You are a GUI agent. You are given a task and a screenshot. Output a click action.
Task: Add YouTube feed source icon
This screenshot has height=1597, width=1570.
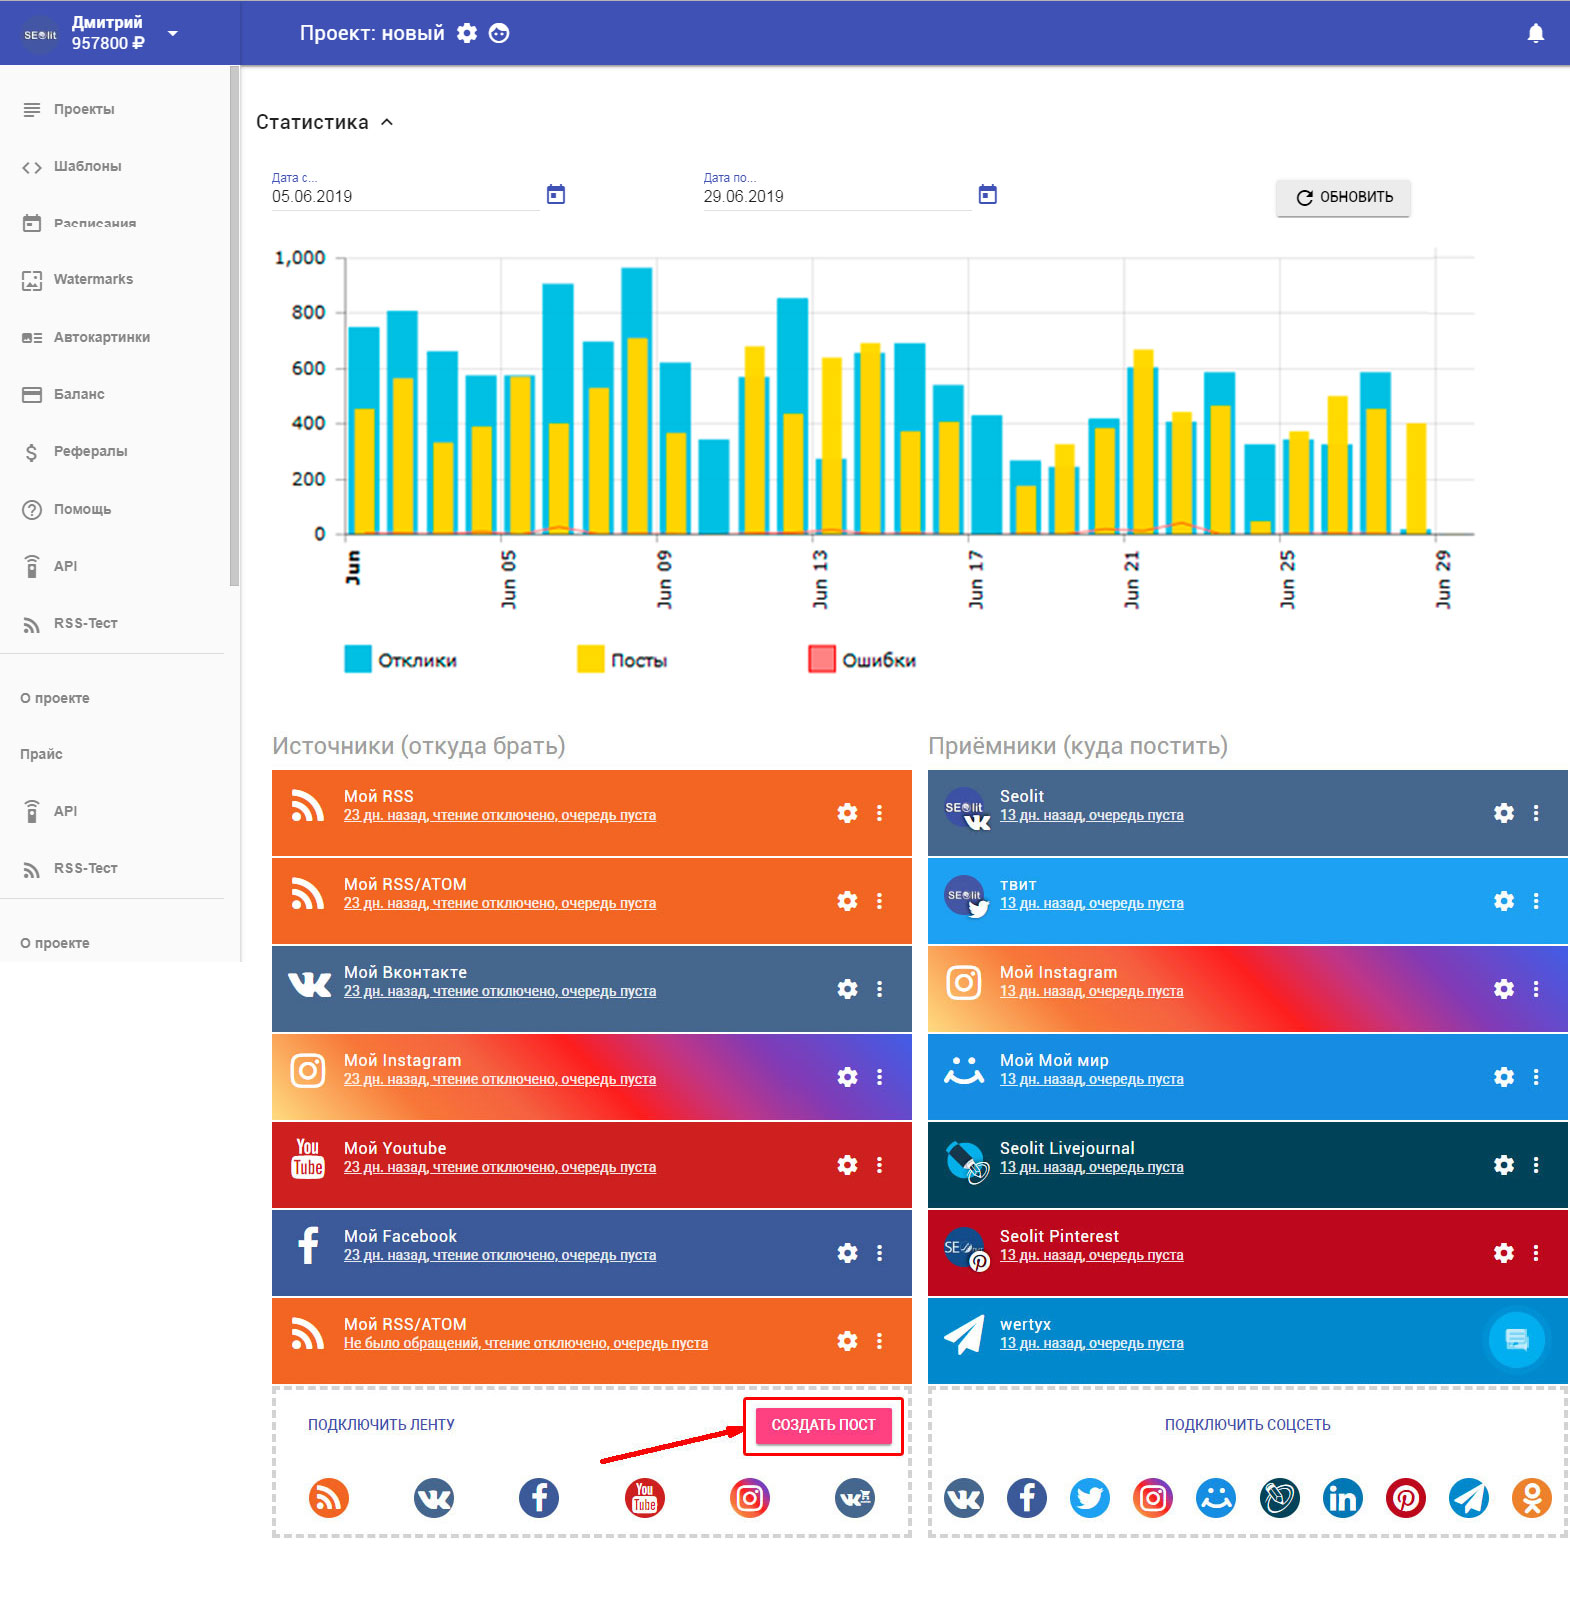pyautogui.click(x=644, y=1498)
